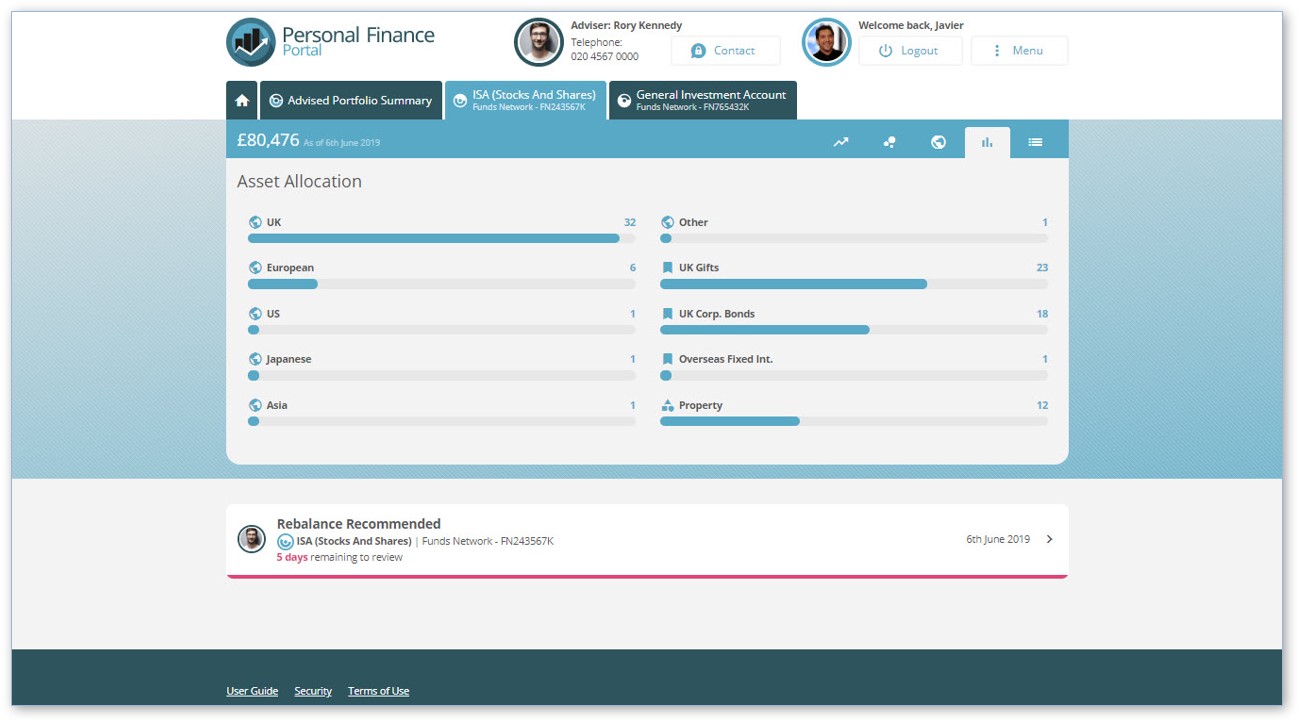Click 'Funds Network - FN243567K' in rebalance card

click(x=488, y=541)
